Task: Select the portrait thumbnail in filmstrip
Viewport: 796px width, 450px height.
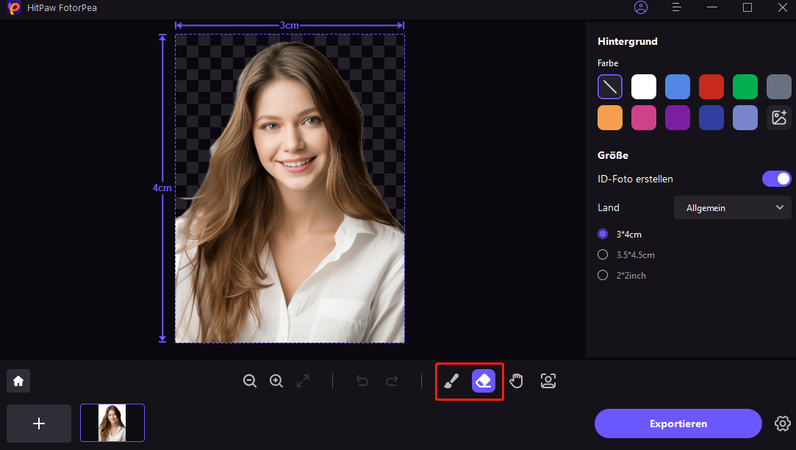Action: (x=112, y=423)
